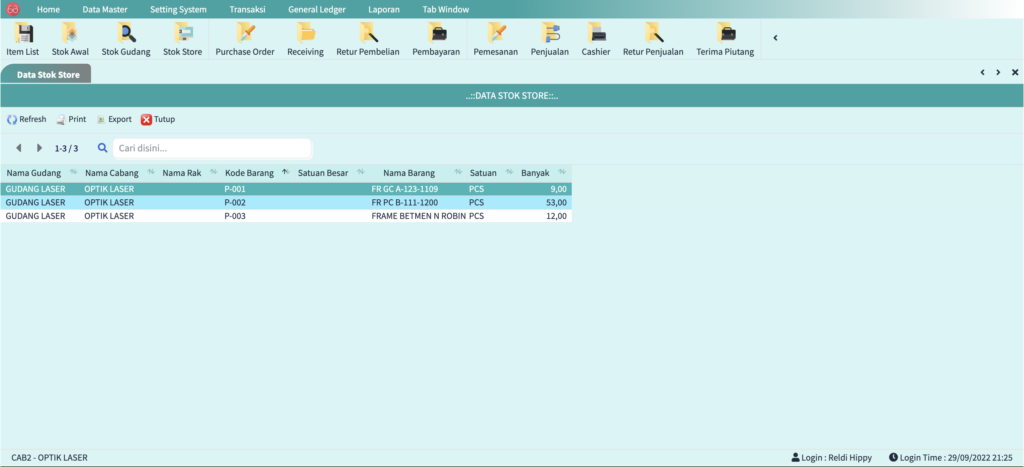Switch to the Data Stok Store tab
Image resolution: width=1024 pixels, height=467 pixels.
tap(48, 74)
